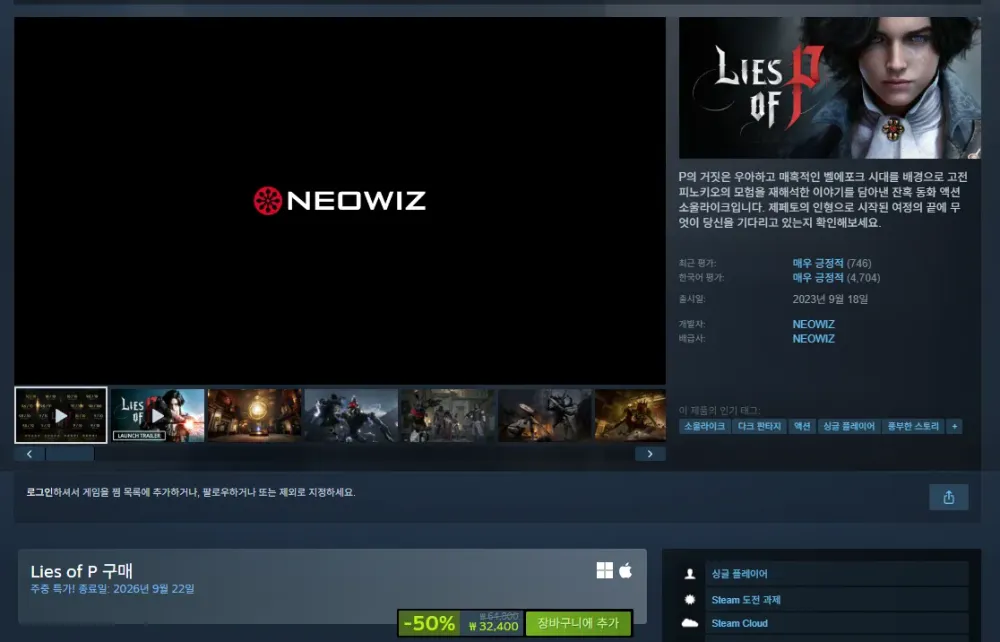Screen dimensions: 1000x642
Task: Open the 액션 tag
Action: (802, 427)
